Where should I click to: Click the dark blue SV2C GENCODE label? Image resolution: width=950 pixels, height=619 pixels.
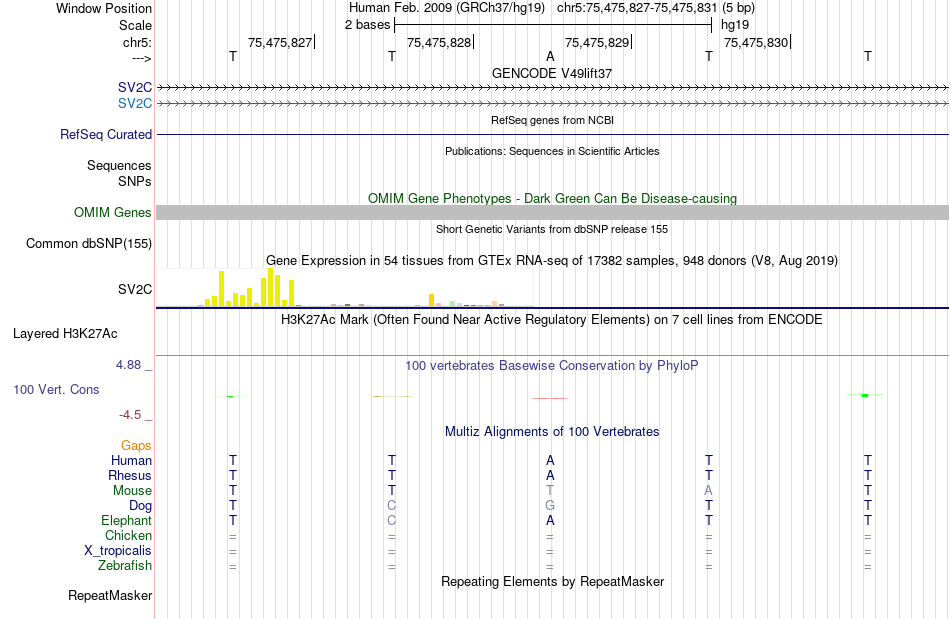click(x=135, y=88)
